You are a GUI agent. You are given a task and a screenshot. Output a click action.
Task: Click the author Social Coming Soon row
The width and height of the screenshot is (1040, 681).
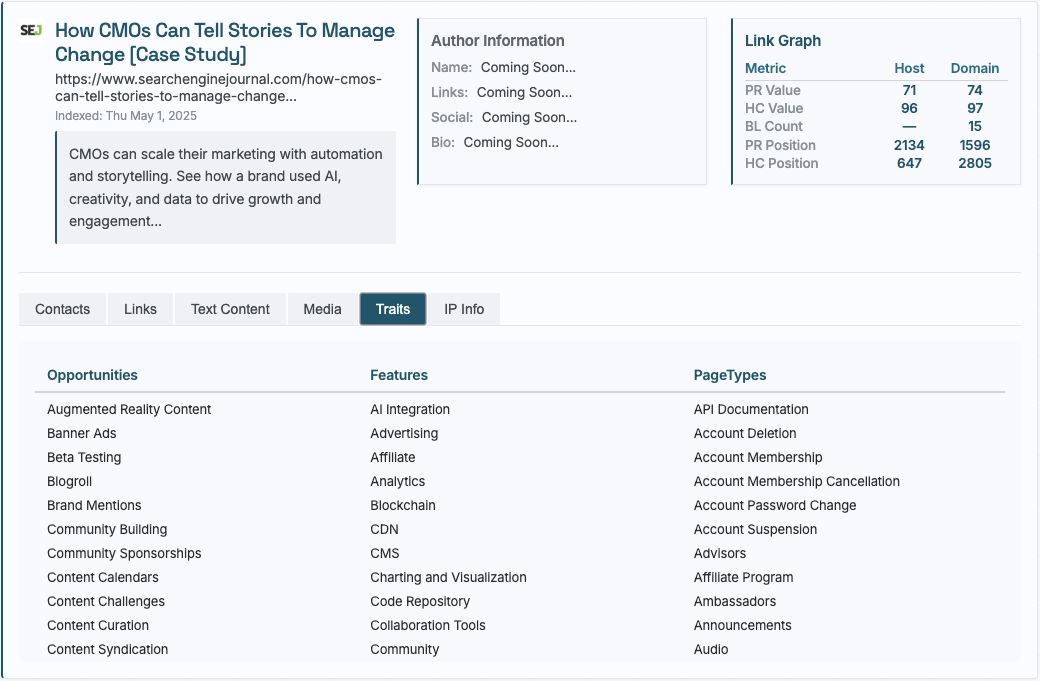pos(504,118)
